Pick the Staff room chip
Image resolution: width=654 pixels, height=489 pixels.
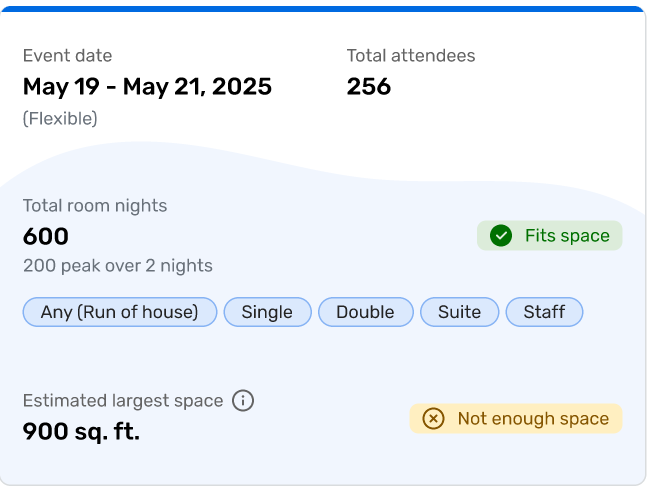pos(544,312)
